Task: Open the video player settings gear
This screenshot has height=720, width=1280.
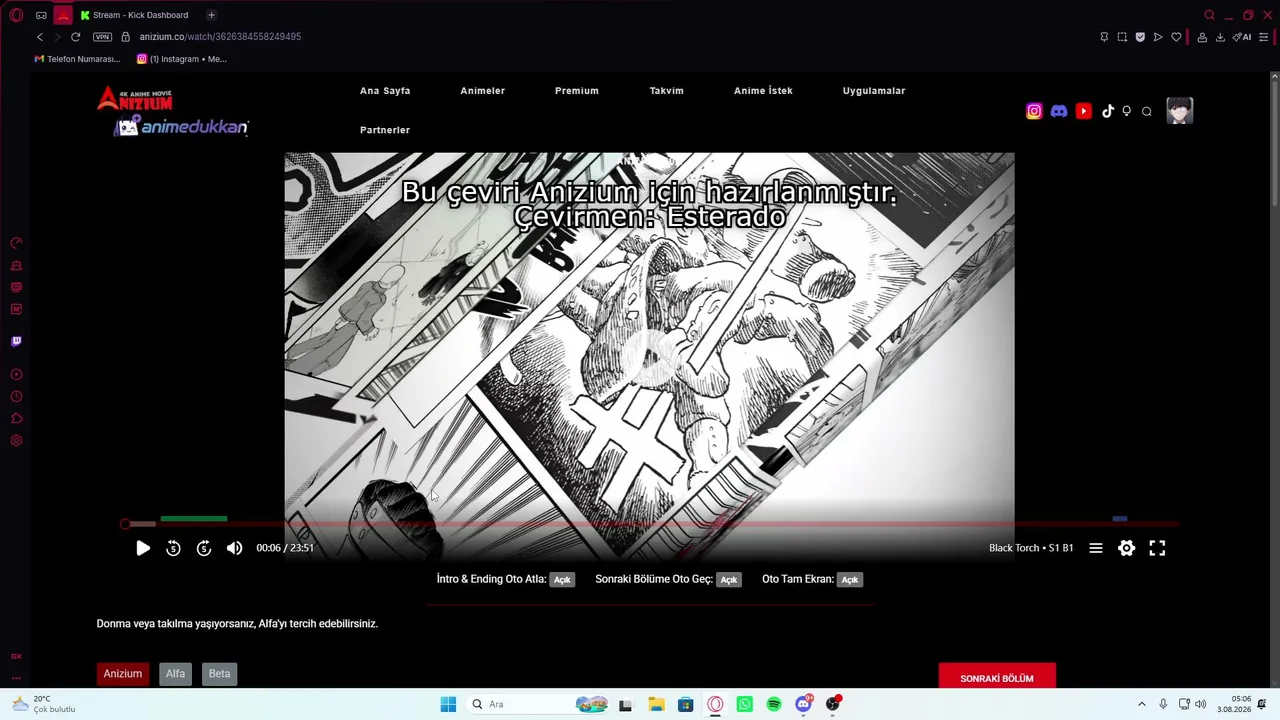Action: (x=1127, y=548)
